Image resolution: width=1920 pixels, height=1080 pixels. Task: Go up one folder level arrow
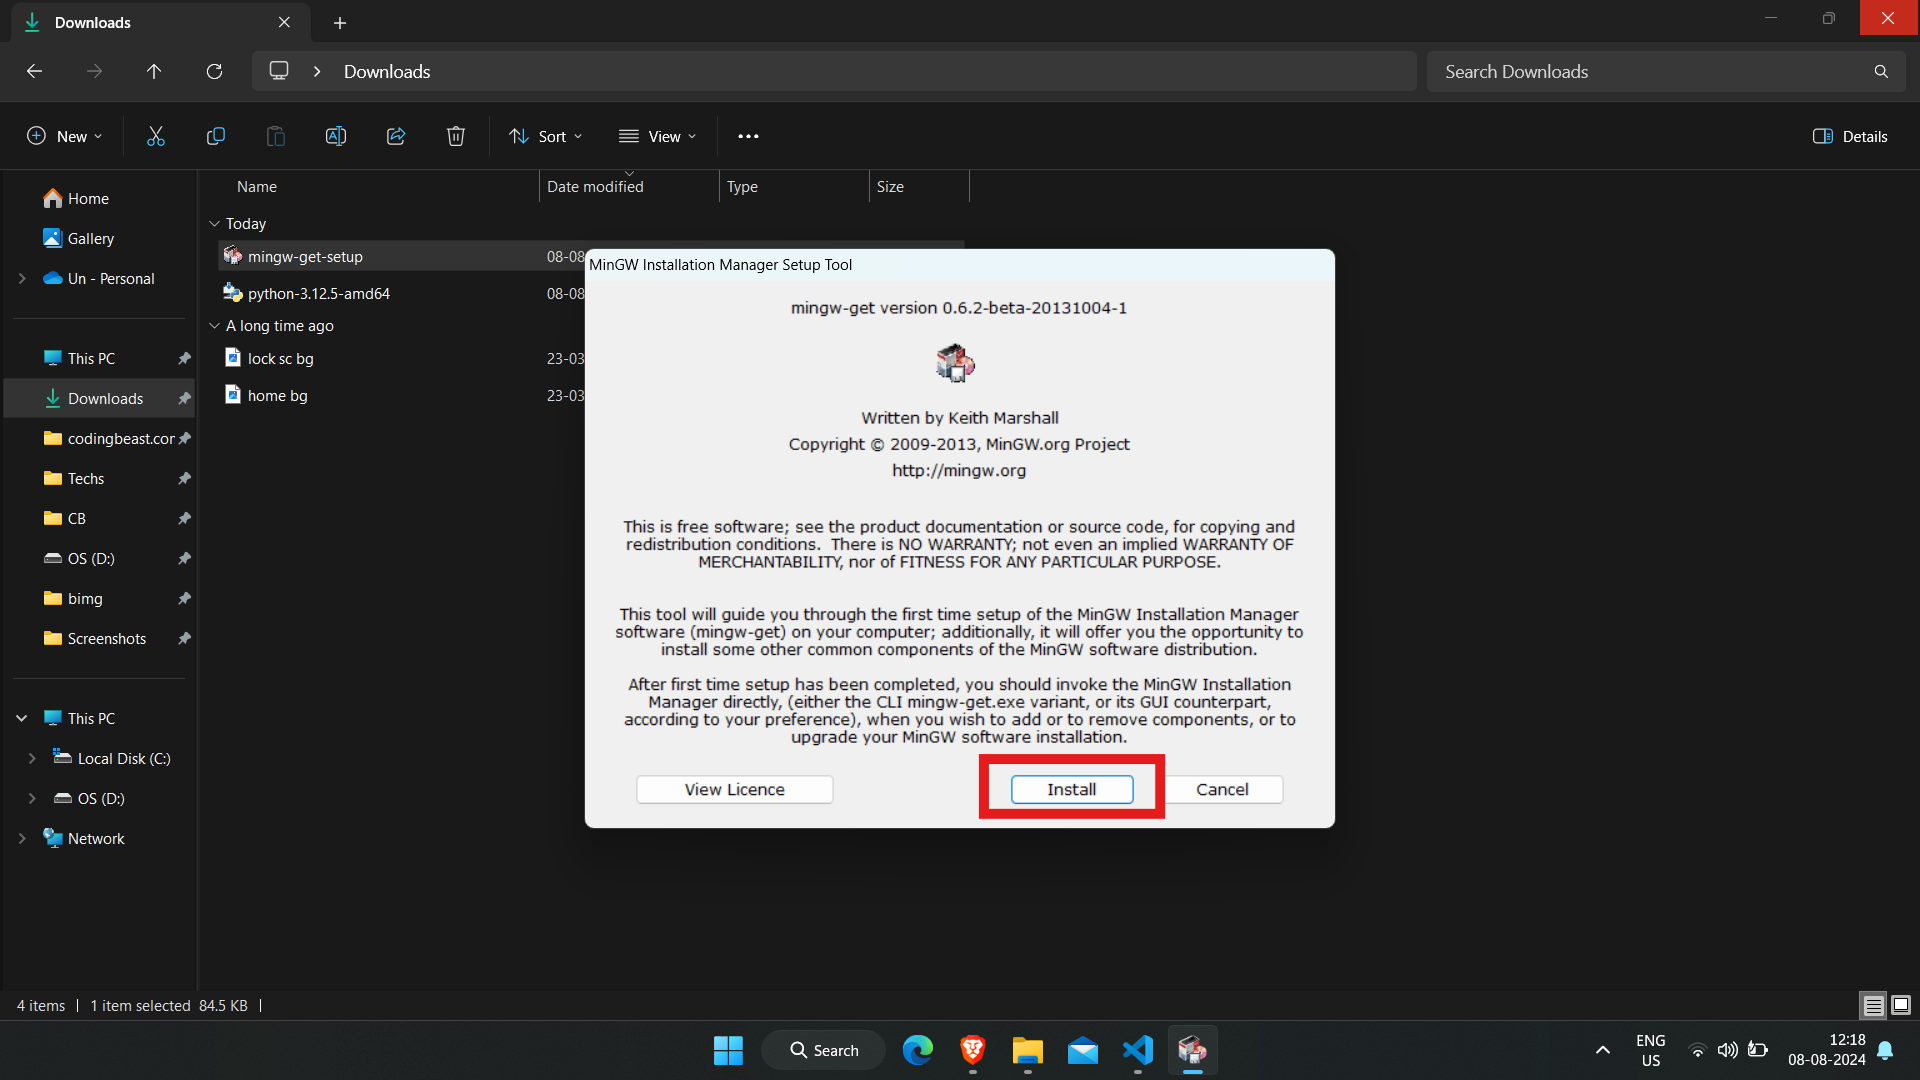tap(154, 71)
